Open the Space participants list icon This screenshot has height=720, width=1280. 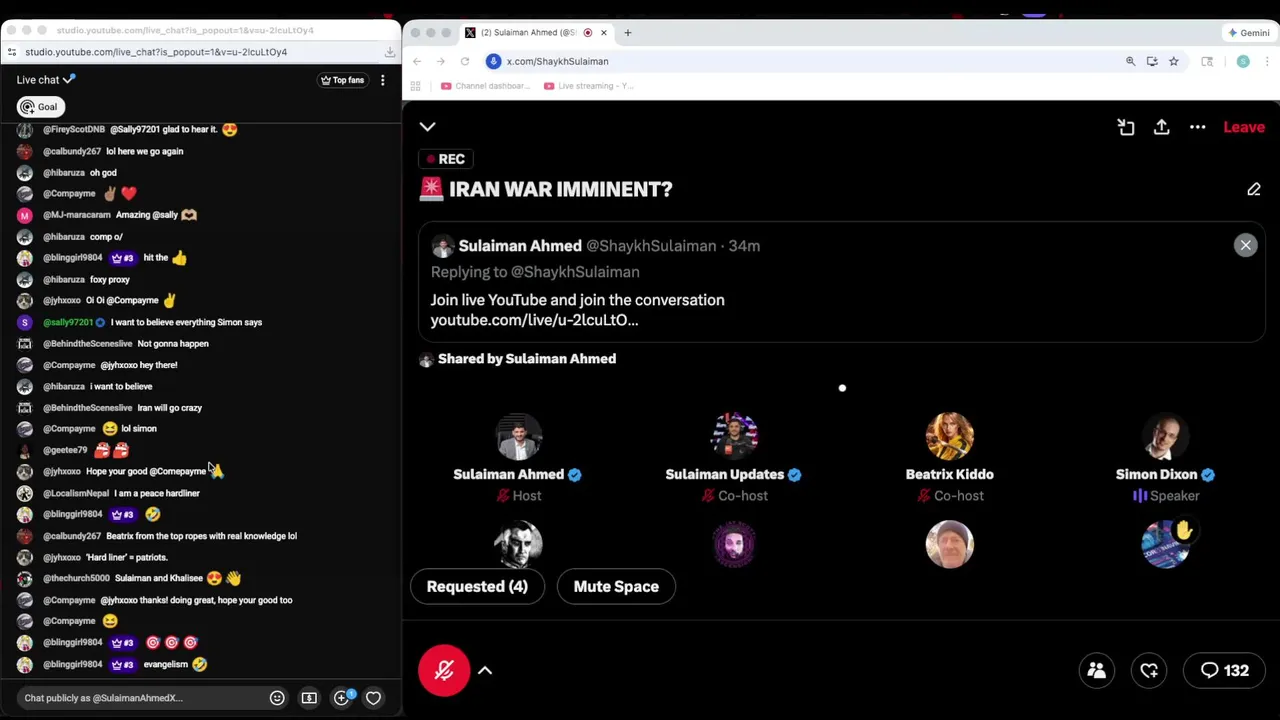[1097, 670]
